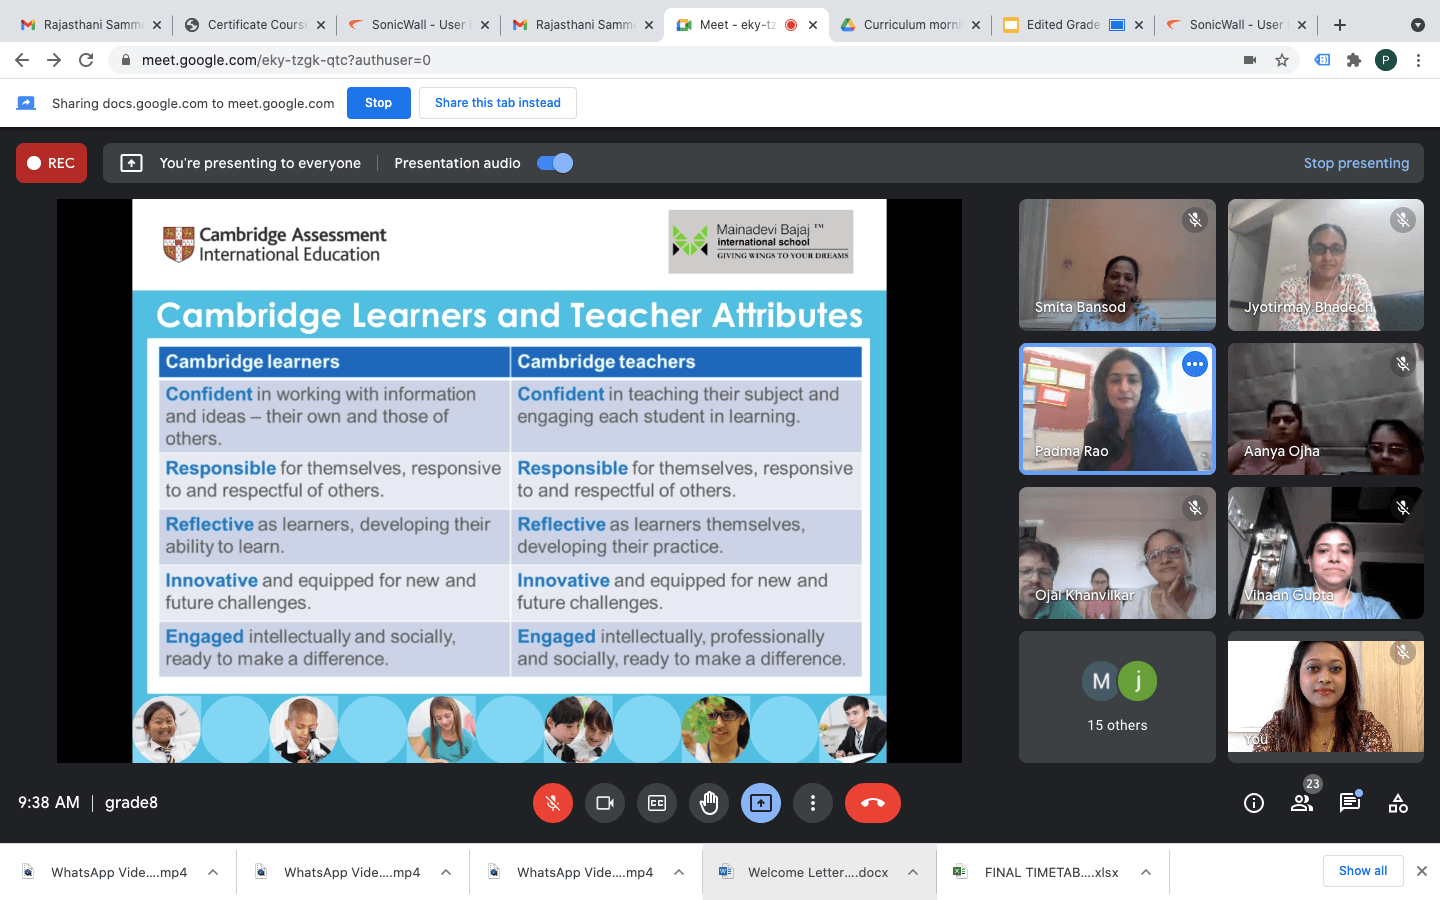
Task: Click the muted mic icon on You tile
Action: [1403, 652]
